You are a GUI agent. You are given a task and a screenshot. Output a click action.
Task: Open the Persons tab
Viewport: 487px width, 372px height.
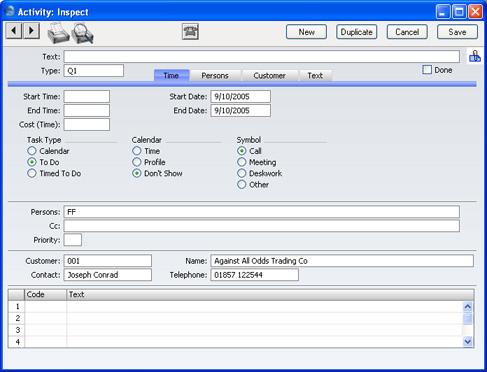click(x=215, y=76)
